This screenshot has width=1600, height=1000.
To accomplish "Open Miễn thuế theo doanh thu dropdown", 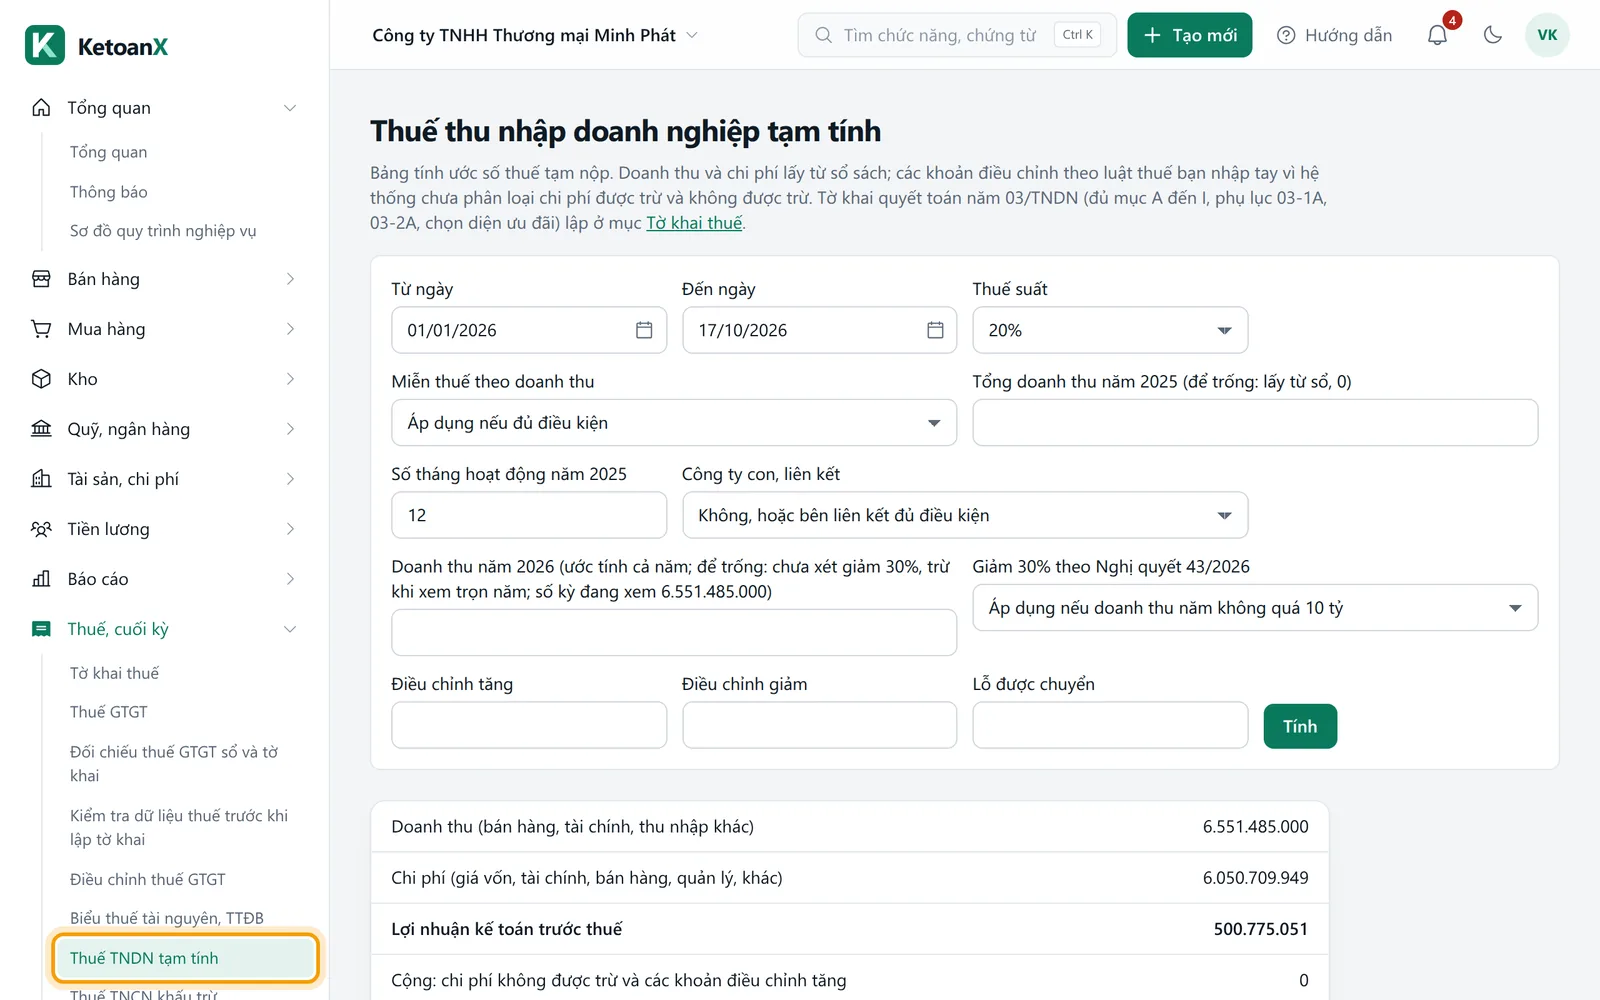I will click(x=674, y=423).
